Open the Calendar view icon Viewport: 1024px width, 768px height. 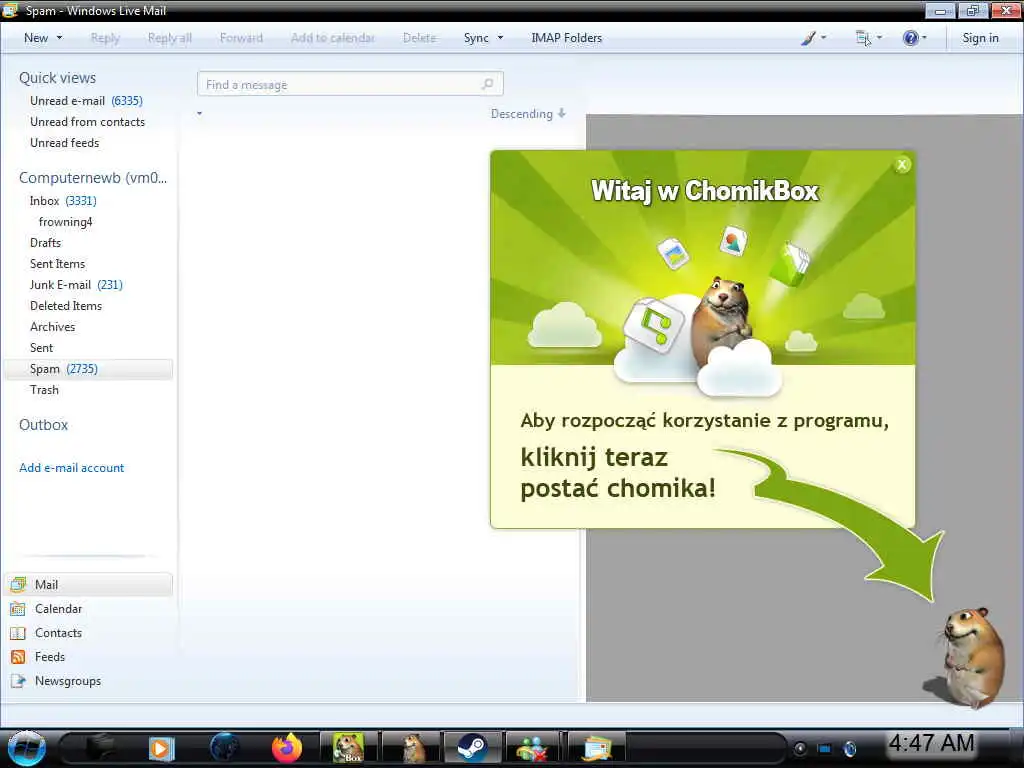click(18, 609)
